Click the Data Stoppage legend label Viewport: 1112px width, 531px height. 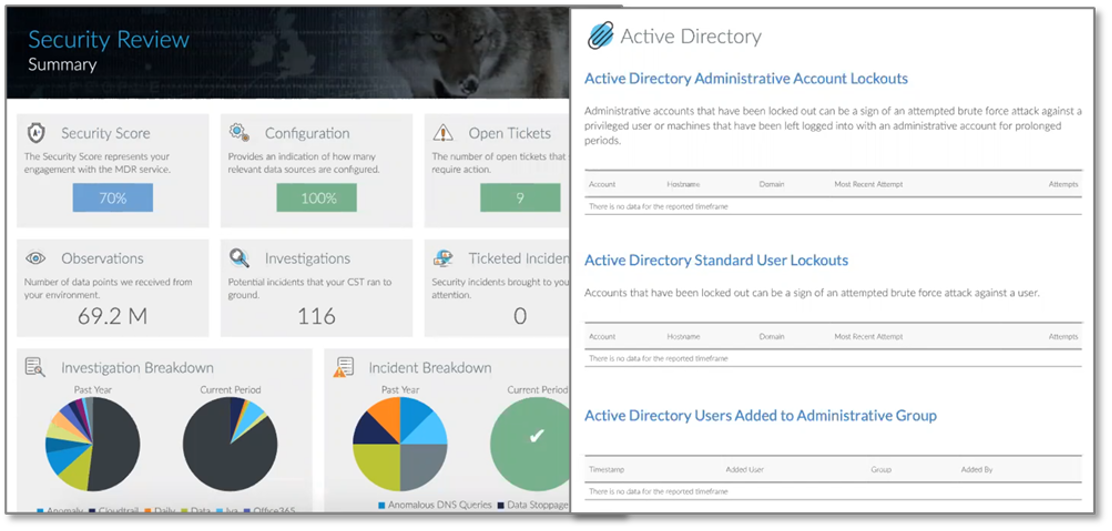pos(539,505)
